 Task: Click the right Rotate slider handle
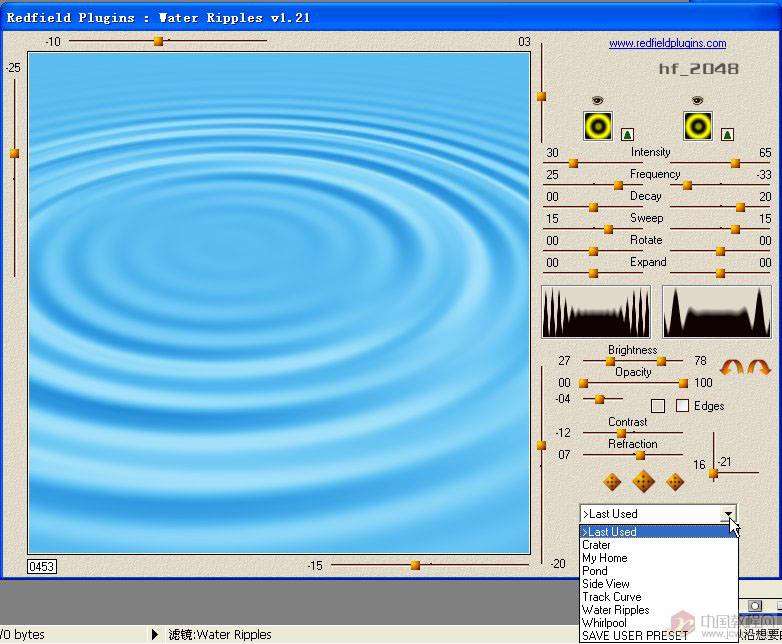[x=720, y=251]
